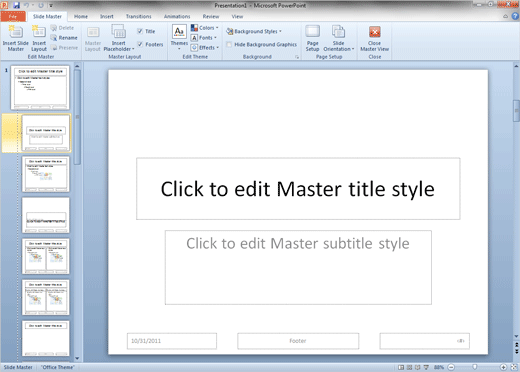Click the Insert Layout icon
This screenshot has width=520, height=372.
39,32
